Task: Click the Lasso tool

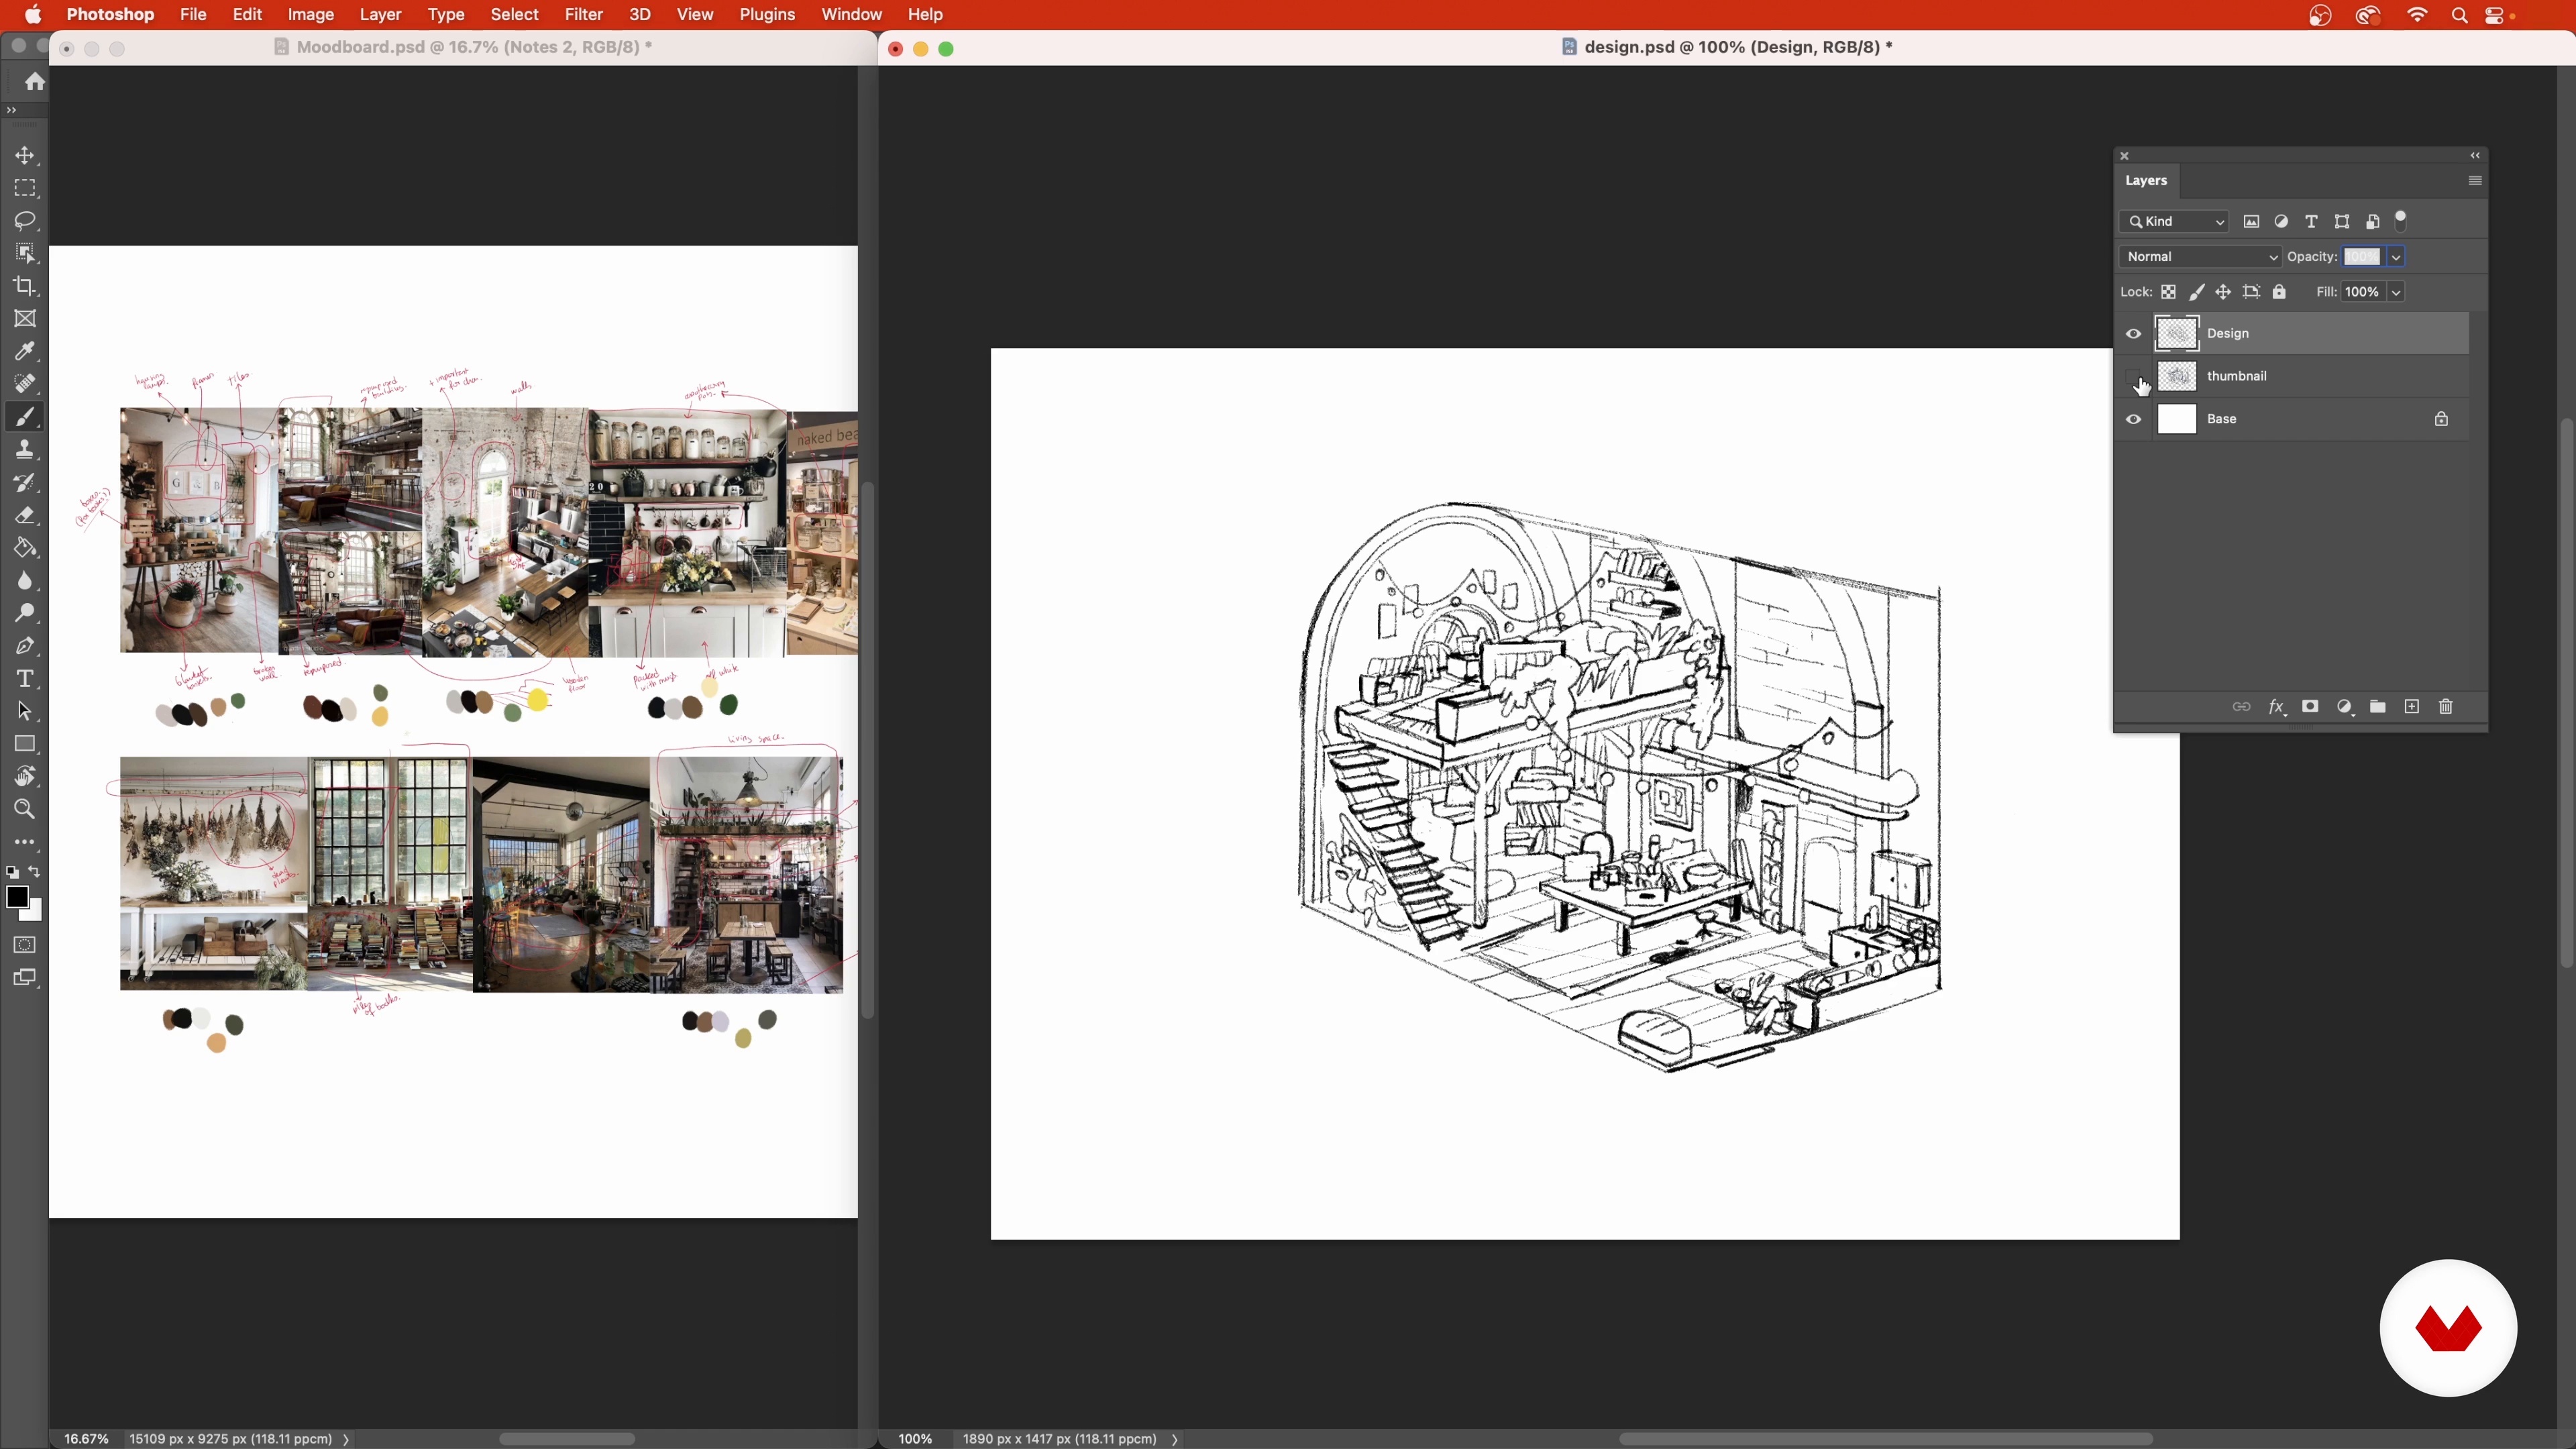Action: coord(25,220)
